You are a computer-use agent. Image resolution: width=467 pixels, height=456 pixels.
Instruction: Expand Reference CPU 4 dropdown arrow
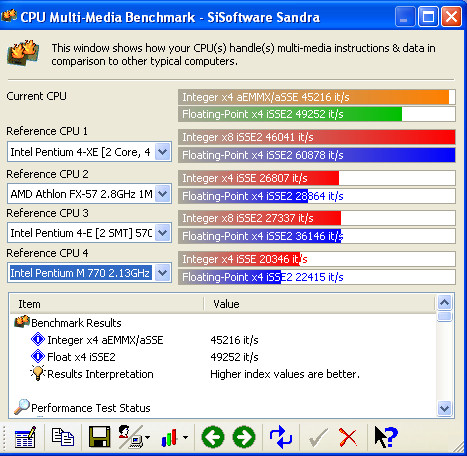click(163, 273)
